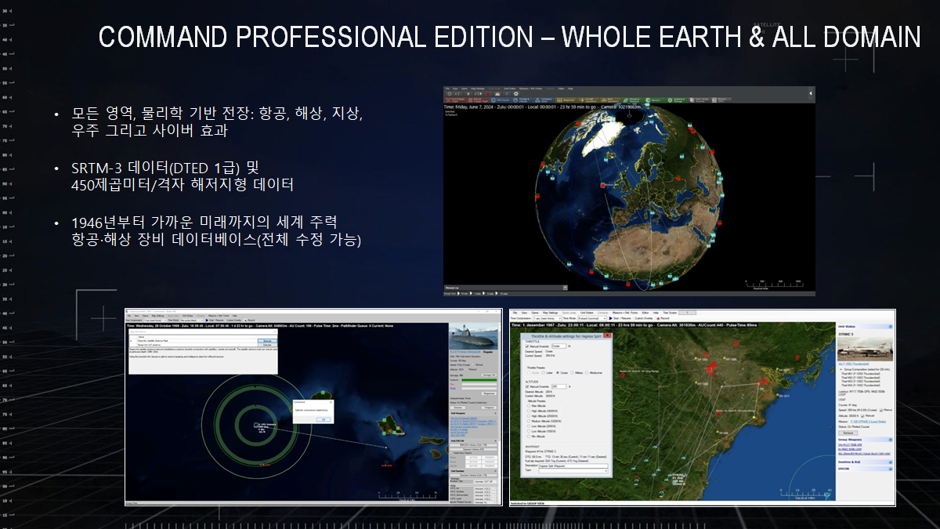Click the Flood status bar, Hawaii window
Screen dimensions: 940x529
(479, 388)
